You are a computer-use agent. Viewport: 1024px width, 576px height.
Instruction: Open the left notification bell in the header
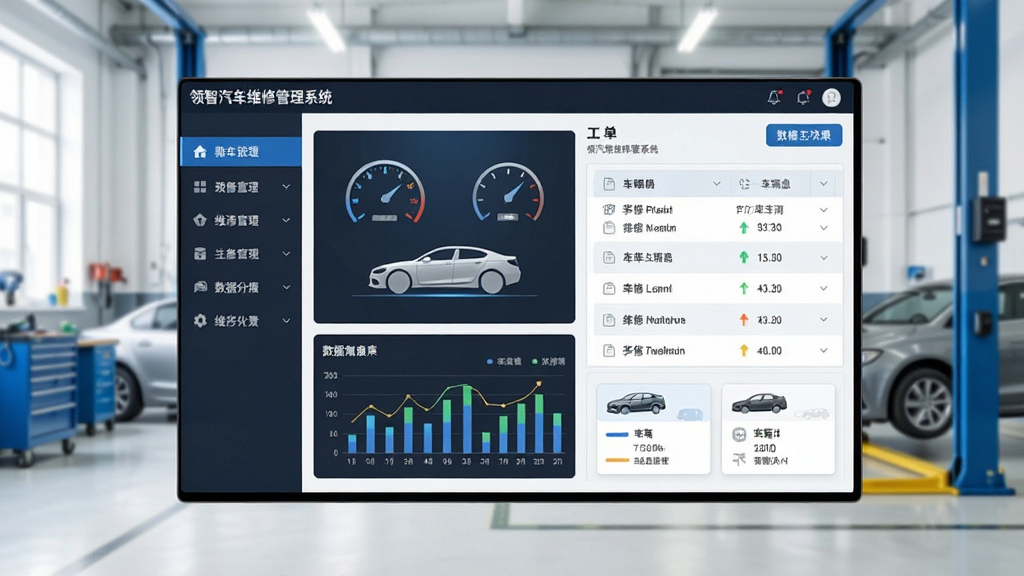(774, 98)
